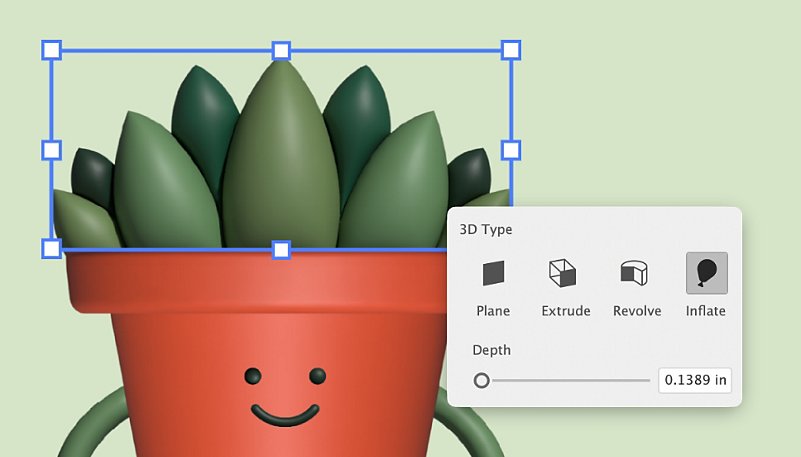
Task: Click the Inflate balloon icon
Action: pyautogui.click(x=706, y=273)
